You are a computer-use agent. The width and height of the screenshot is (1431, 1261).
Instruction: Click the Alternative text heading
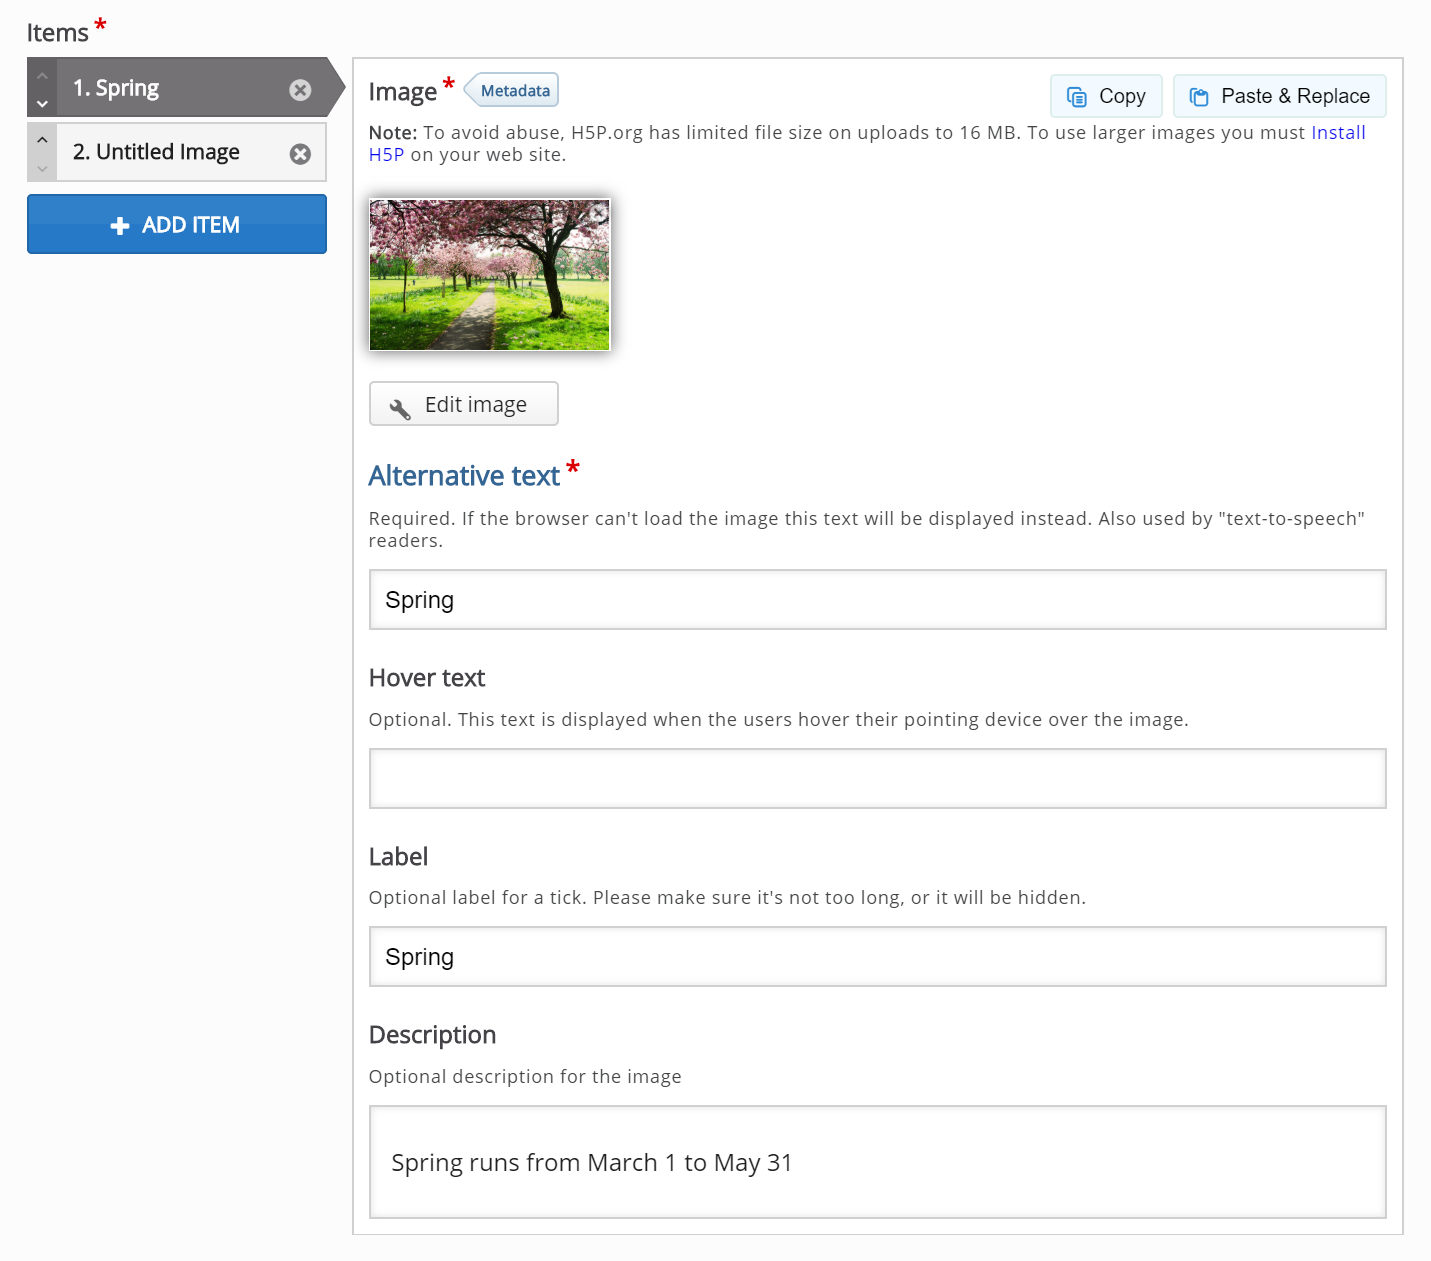(464, 476)
